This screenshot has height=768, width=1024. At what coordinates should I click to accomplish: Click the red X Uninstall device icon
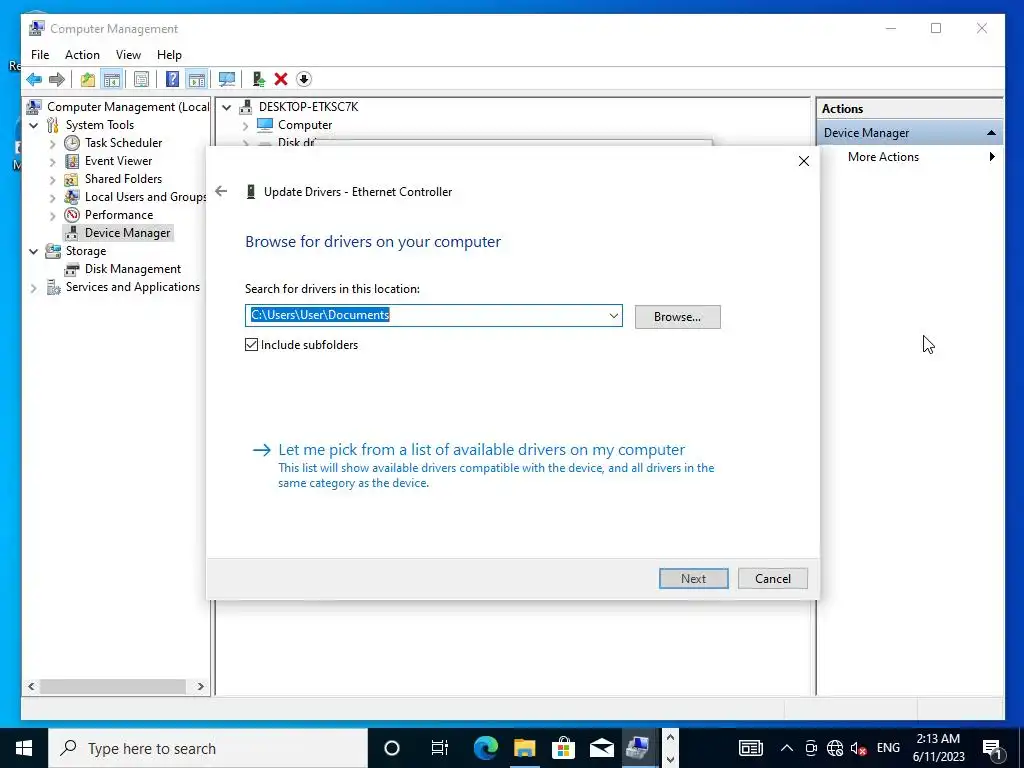281,80
